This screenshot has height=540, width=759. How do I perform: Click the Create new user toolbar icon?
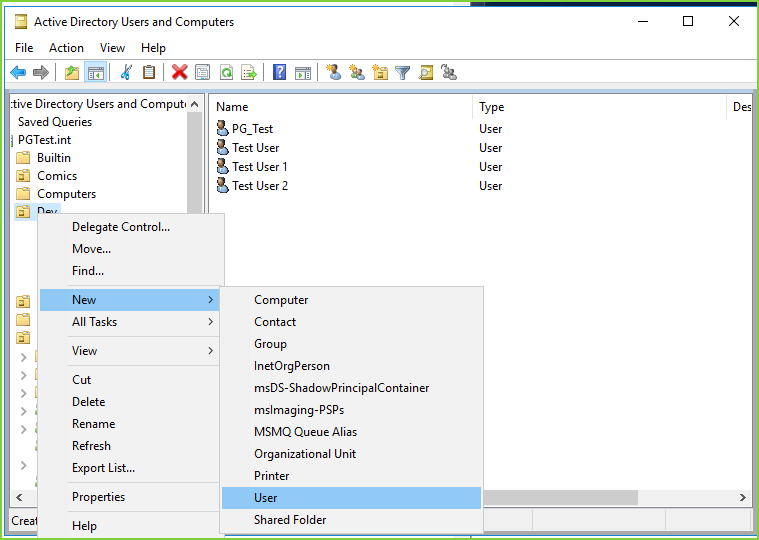tap(334, 72)
